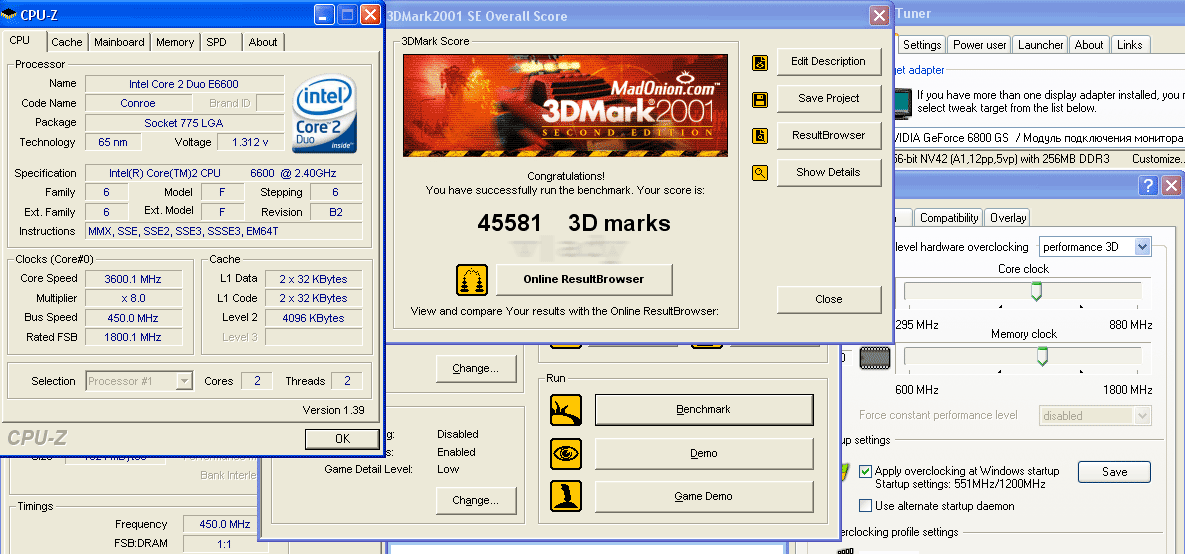1185x554 pixels.
Task: Open the Power user tab in RivaTuner
Action: point(979,45)
